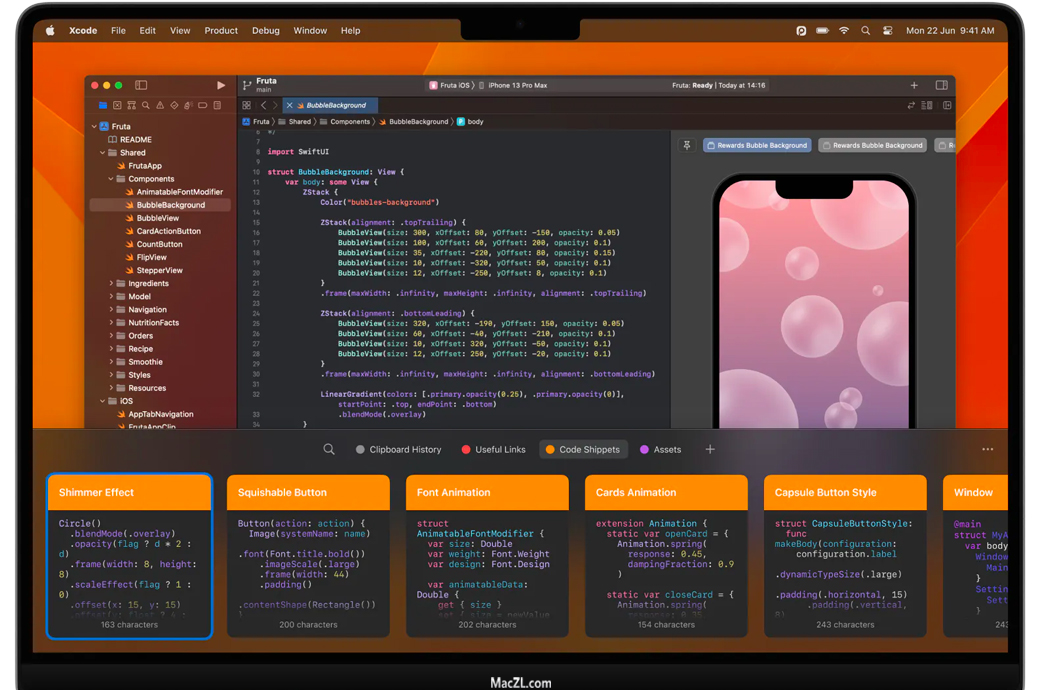Open the Find navigator magnifier icon
The width and height of the screenshot is (1040, 690).
click(x=146, y=105)
